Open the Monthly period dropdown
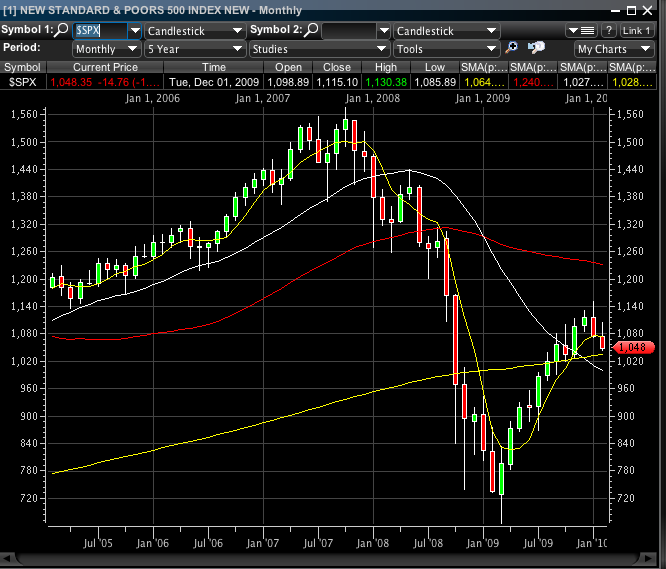The width and height of the screenshot is (666, 569). coord(107,48)
